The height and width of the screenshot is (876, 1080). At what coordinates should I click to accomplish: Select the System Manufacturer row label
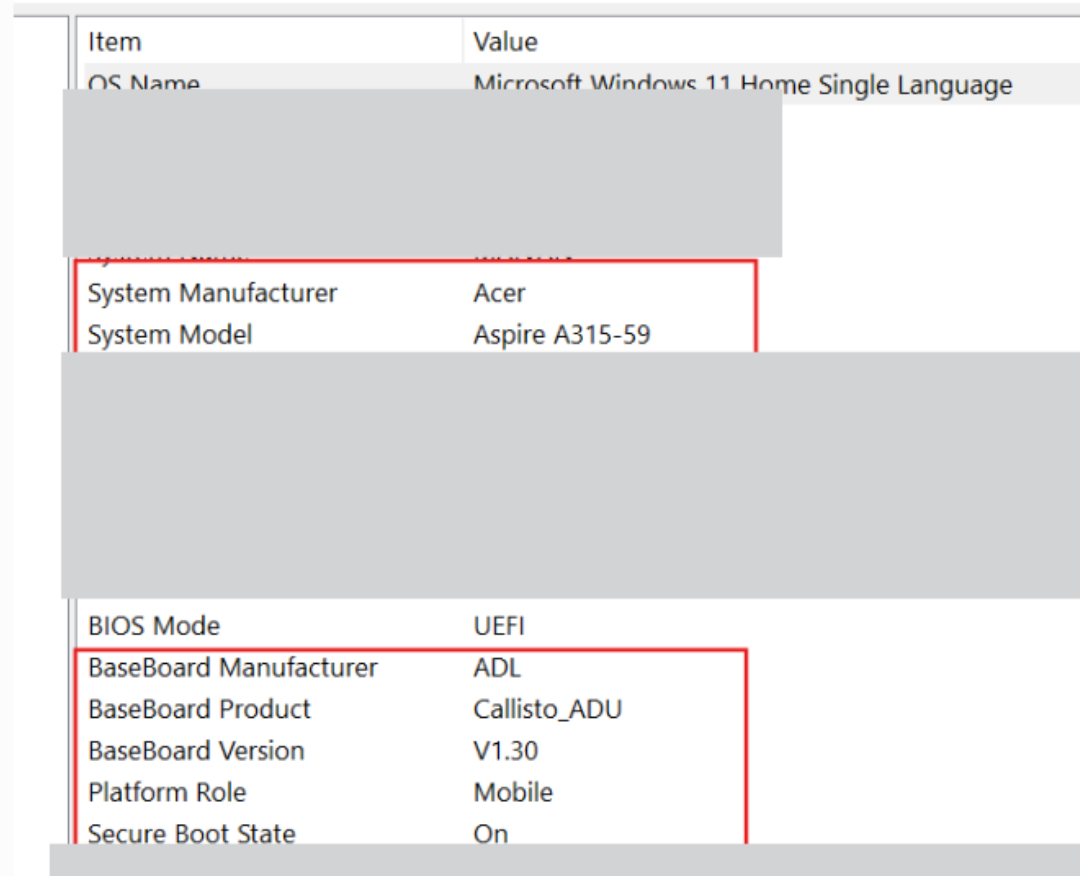tap(212, 293)
